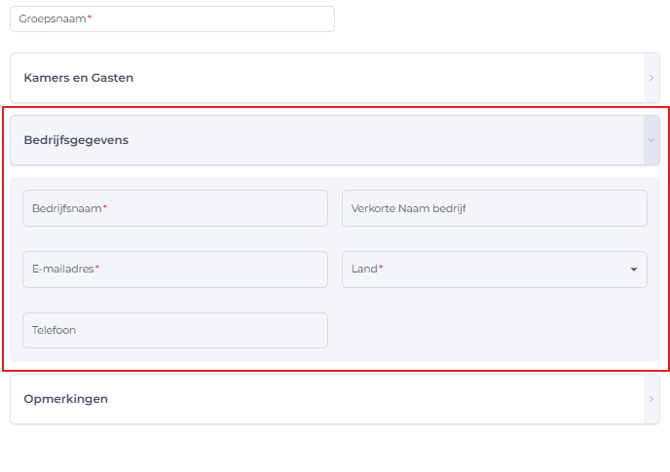This screenshot has height=472, width=670.
Task: Collapse Bedrijfsgegevens using its down chevron
Action: coord(651,140)
